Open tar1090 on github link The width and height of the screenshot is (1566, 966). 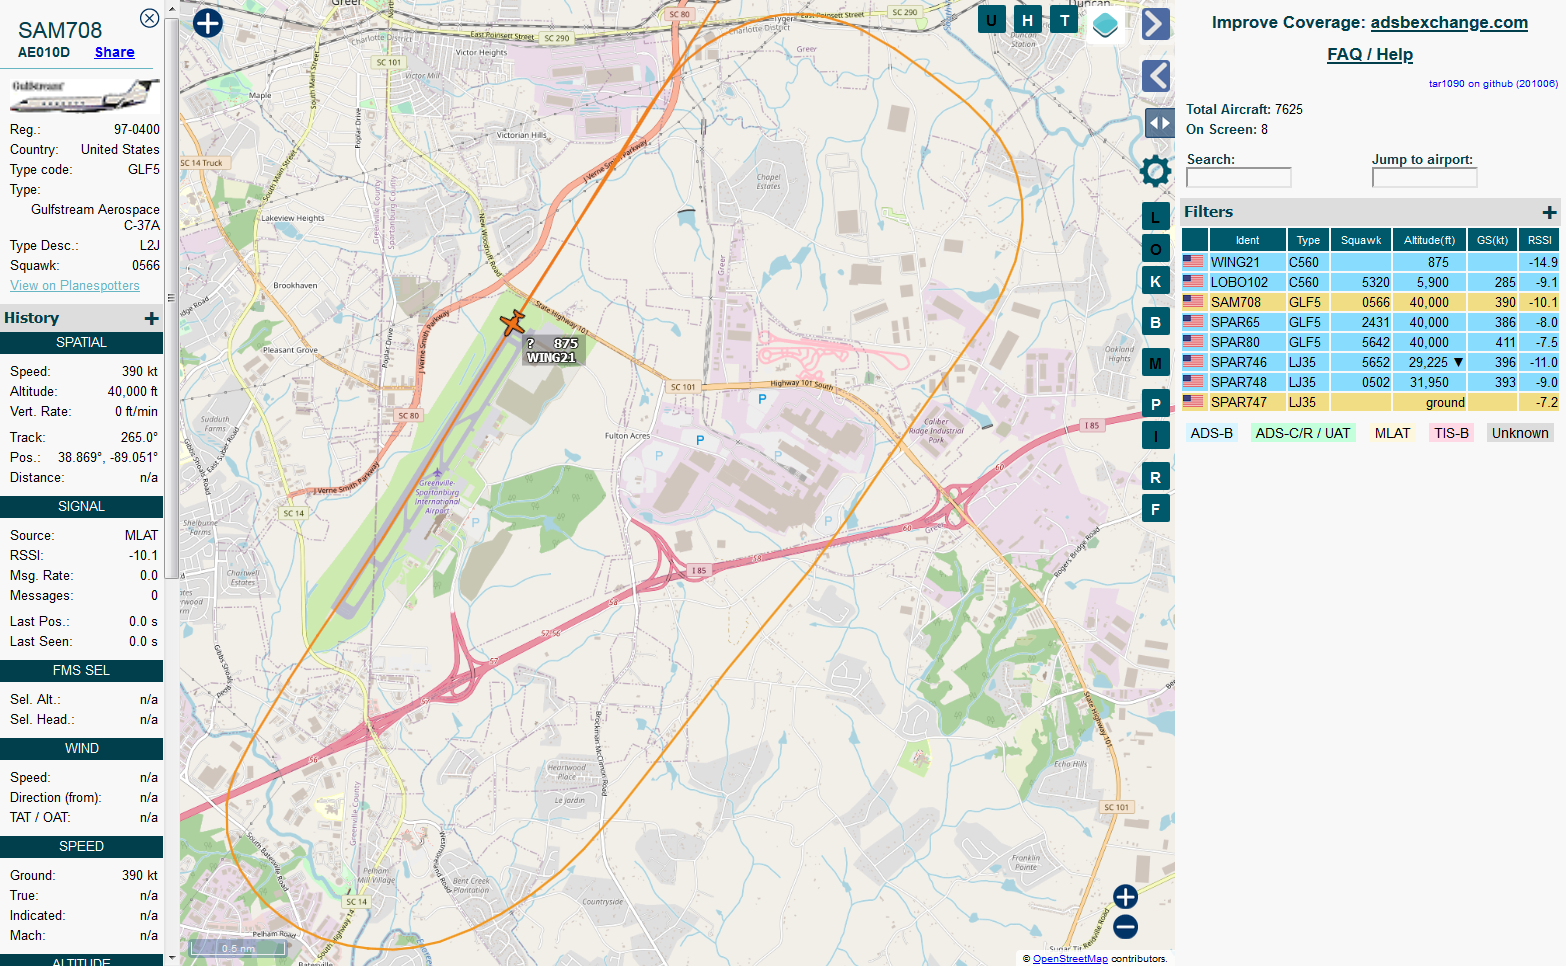click(1493, 84)
